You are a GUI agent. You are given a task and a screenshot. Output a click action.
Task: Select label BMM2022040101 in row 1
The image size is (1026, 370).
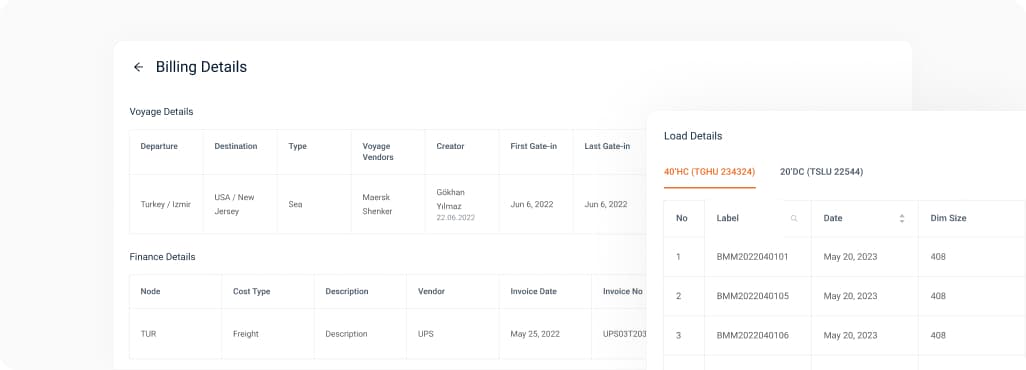tap(752, 257)
